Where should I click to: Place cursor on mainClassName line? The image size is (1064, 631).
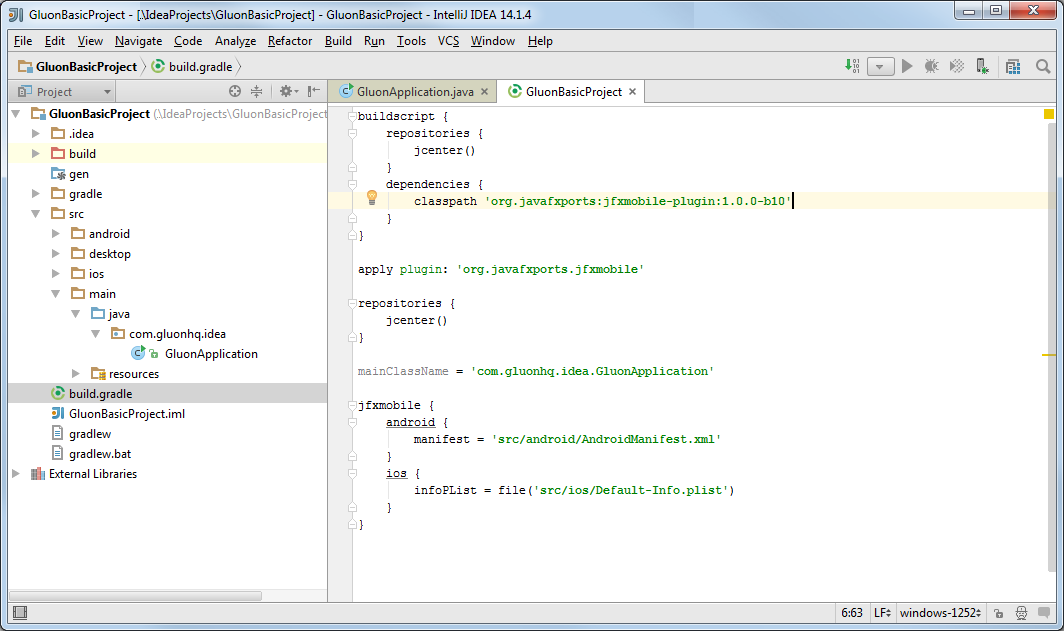click(x=536, y=371)
